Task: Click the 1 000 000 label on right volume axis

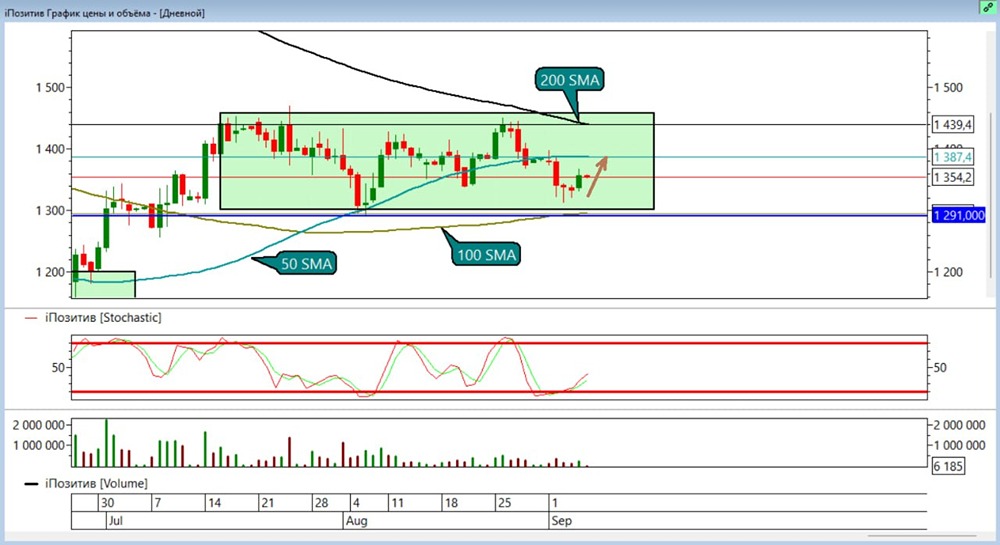Action: (959, 445)
